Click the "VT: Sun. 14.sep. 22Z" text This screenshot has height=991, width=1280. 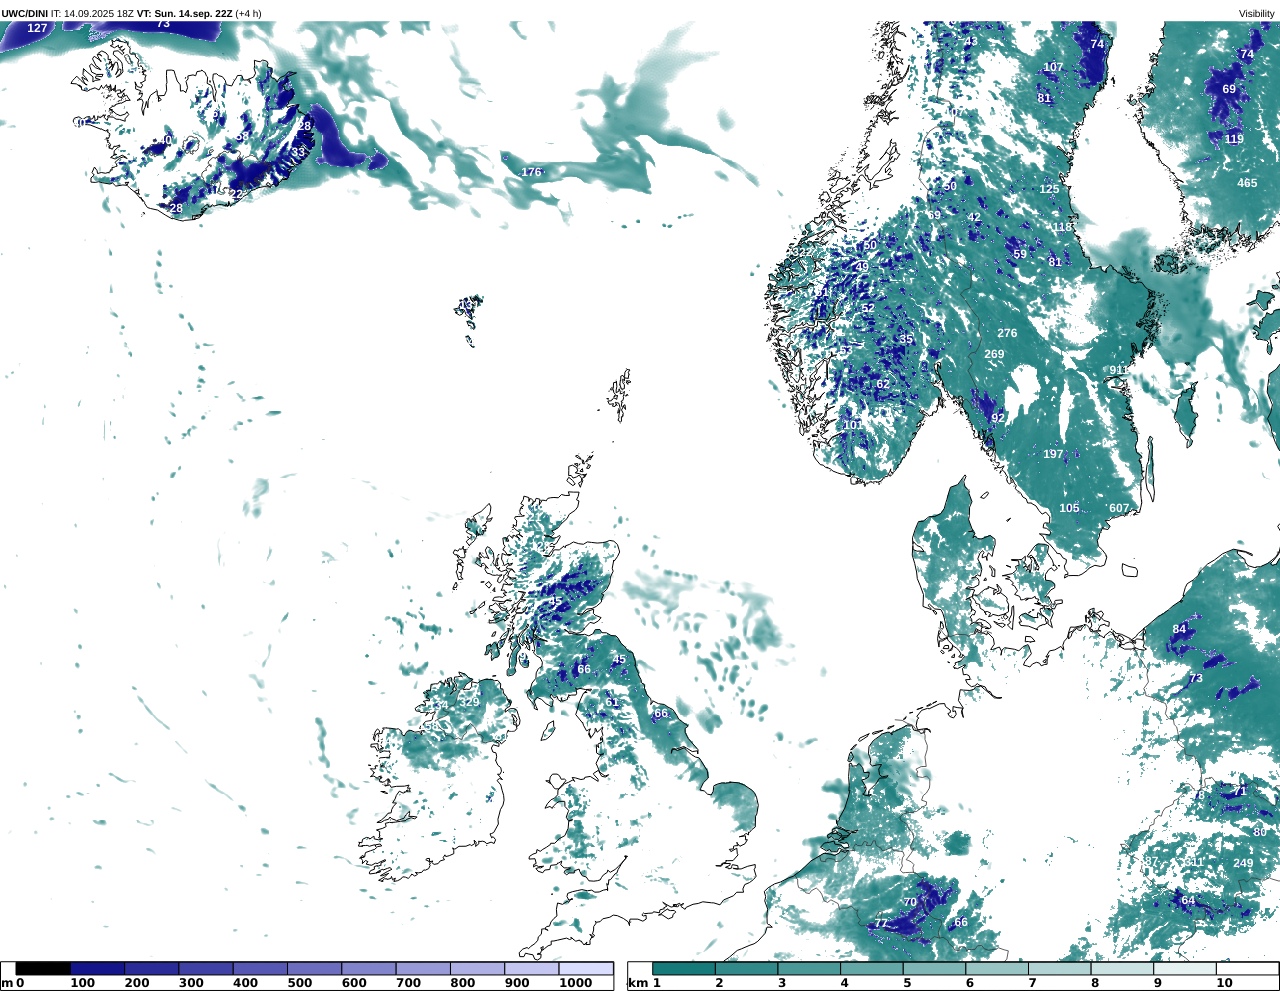click(x=184, y=13)
